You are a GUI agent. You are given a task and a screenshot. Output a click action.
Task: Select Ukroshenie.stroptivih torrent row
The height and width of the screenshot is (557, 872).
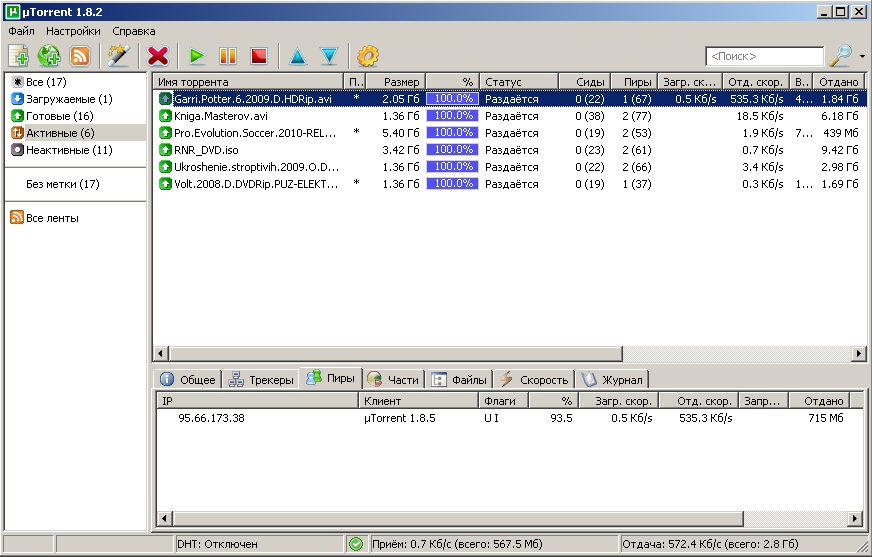509,167
